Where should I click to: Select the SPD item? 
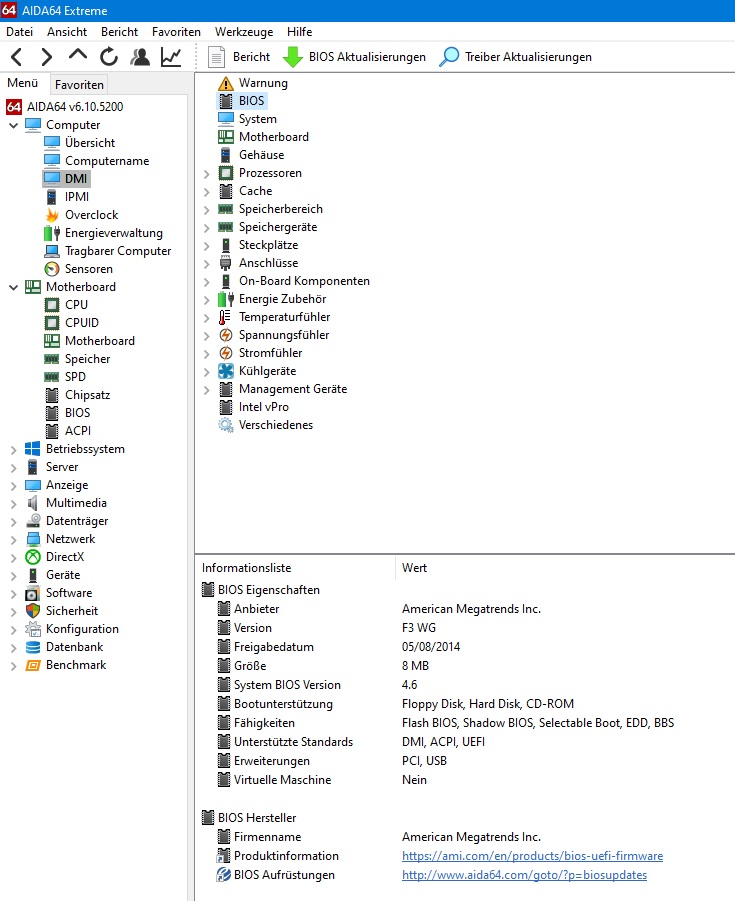pos(65,377)
